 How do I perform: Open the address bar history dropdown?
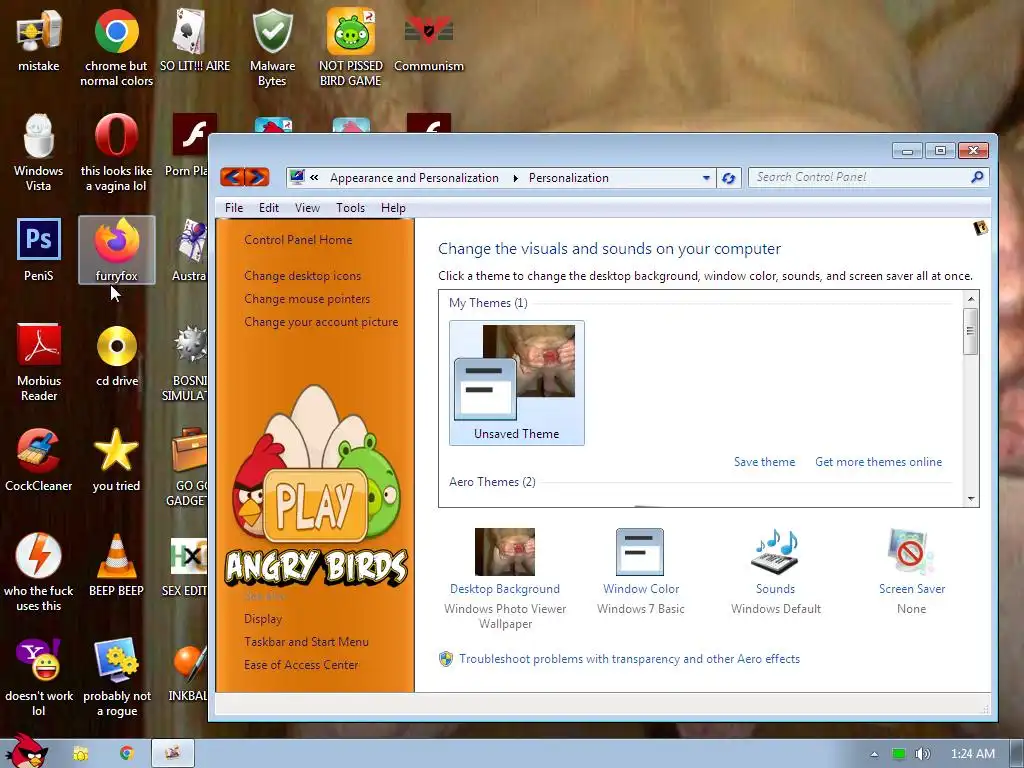coord(706,178)
